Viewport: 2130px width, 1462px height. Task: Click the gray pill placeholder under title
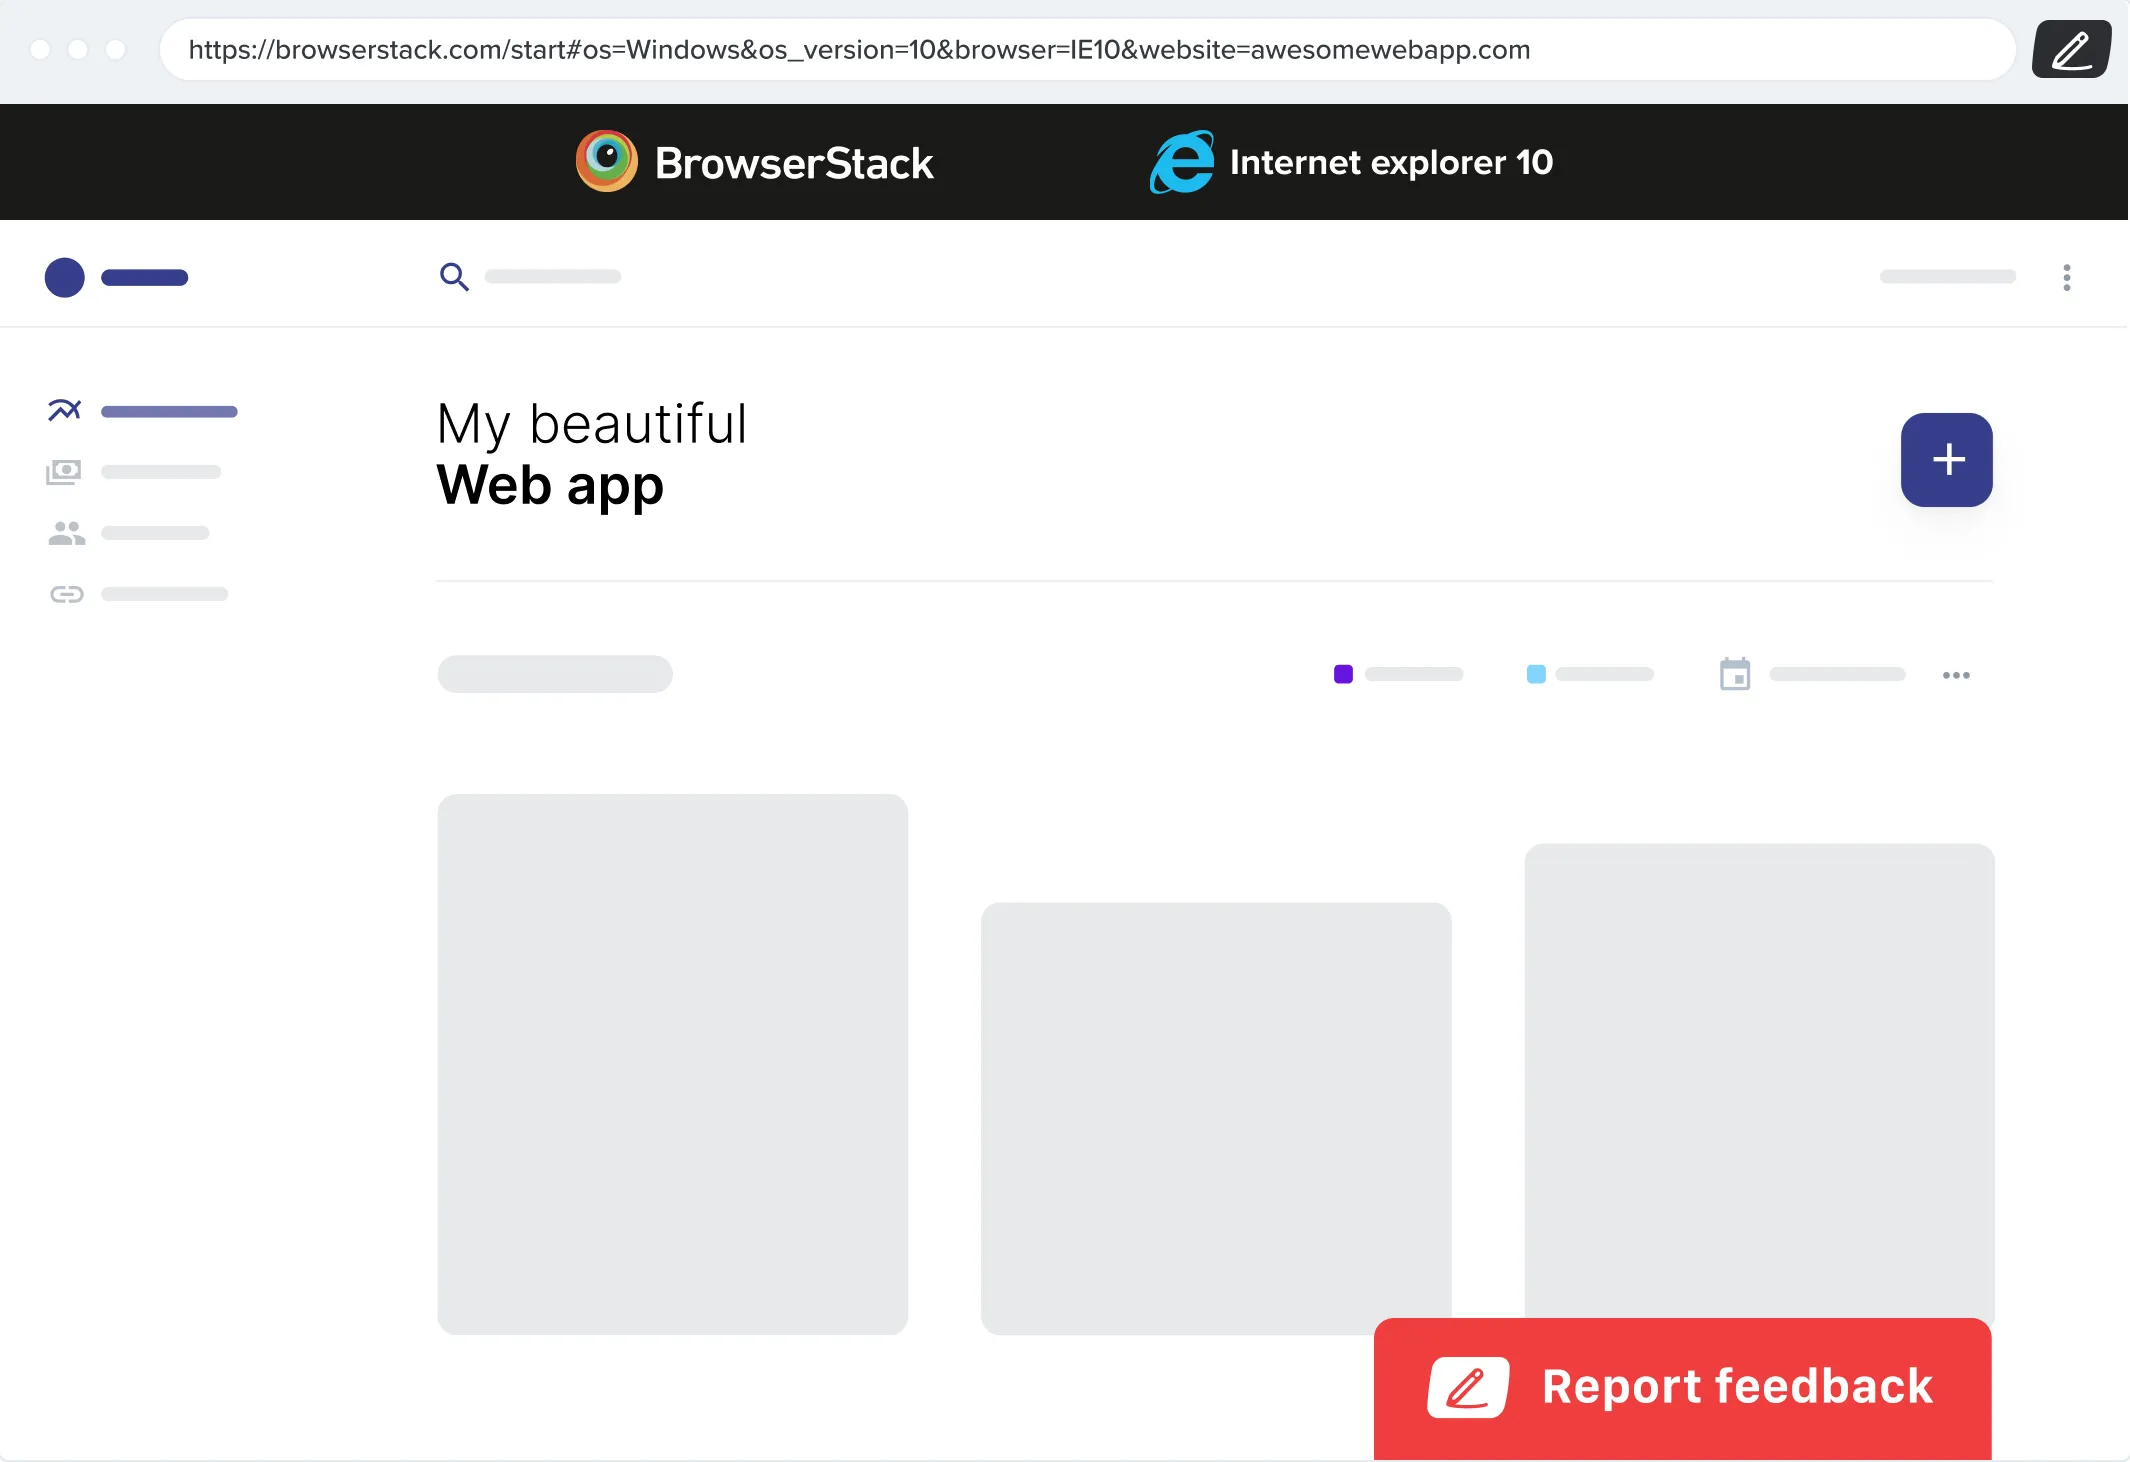555,674
